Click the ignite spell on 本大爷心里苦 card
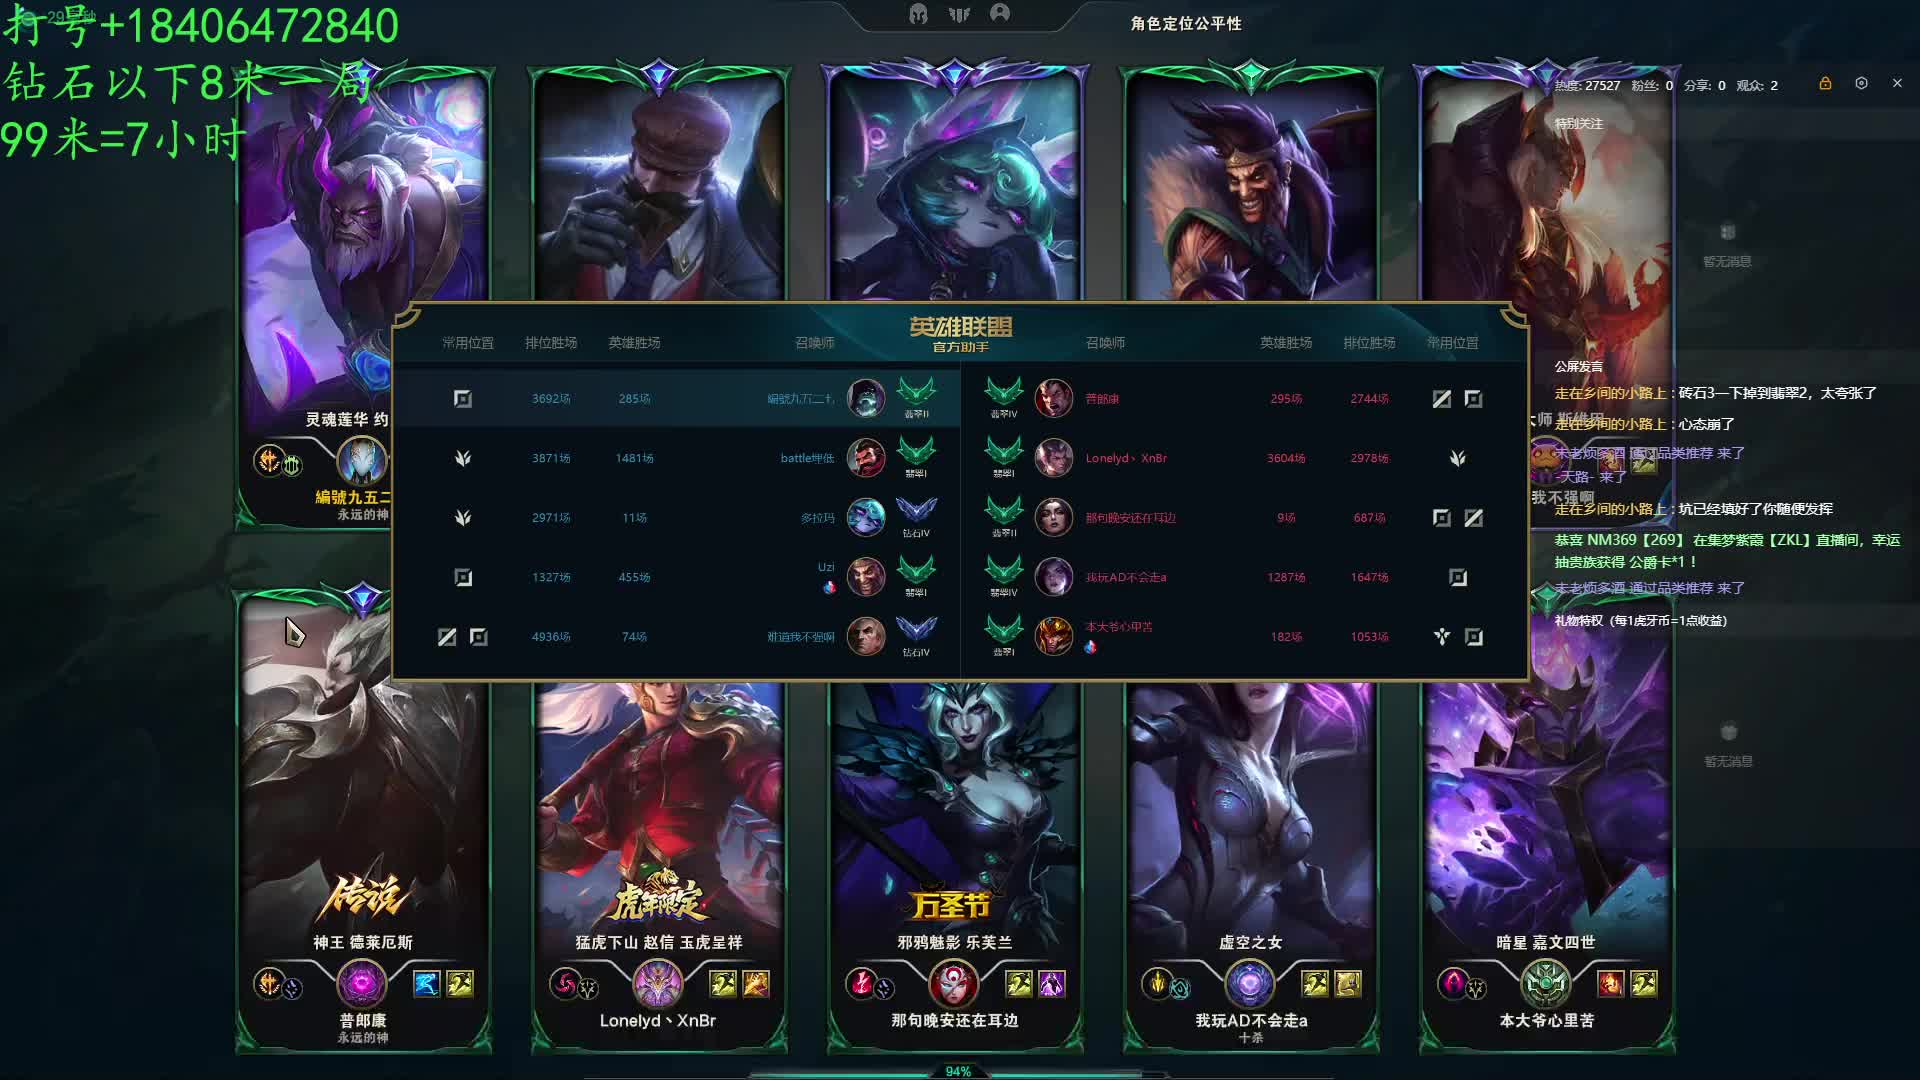 coord(1610,984)
